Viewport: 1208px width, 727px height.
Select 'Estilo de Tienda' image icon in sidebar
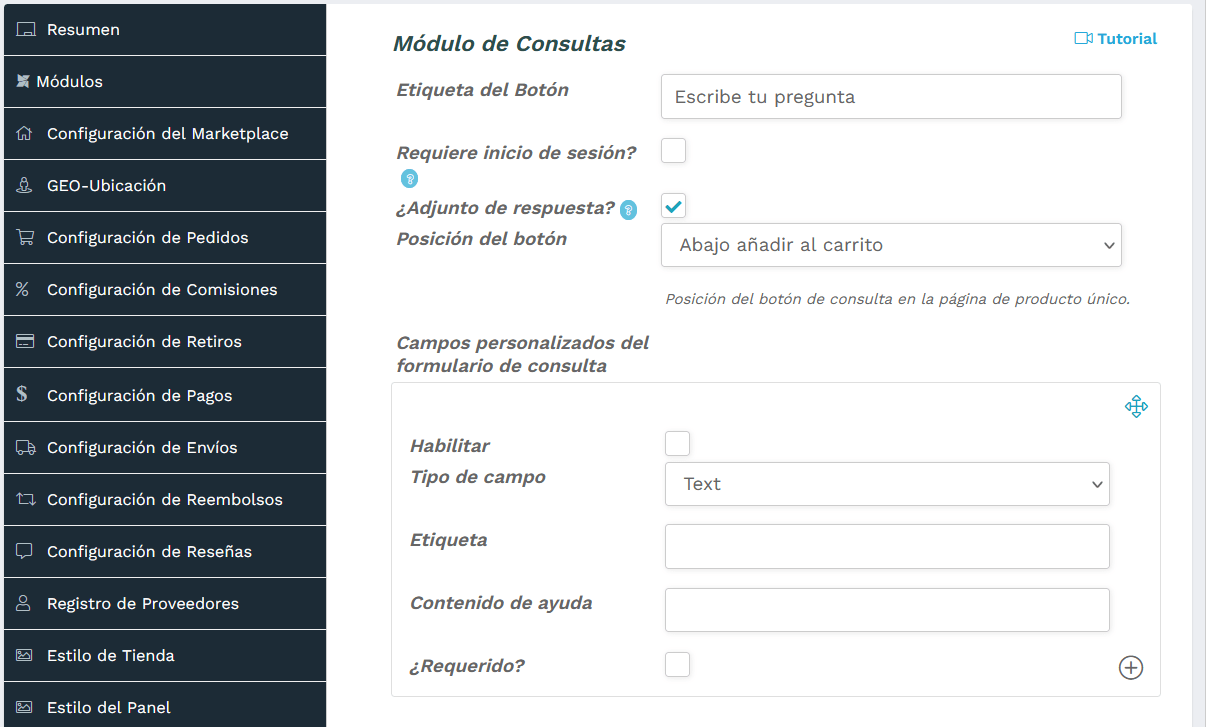(x=22, y=655)
